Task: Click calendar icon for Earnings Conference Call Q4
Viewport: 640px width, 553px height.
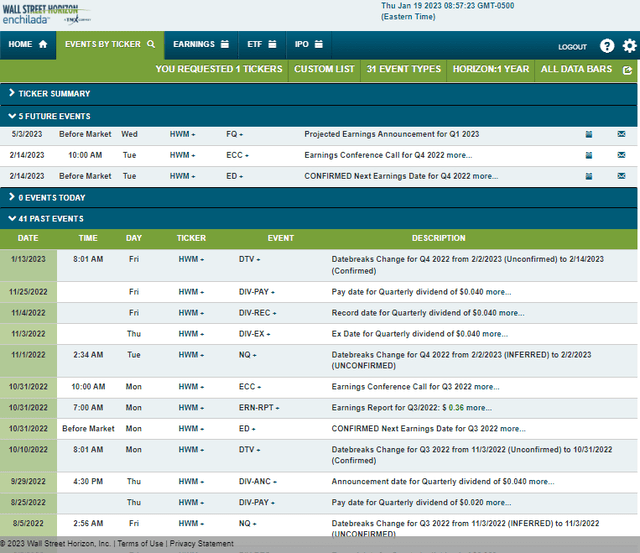Action: click(589, 155)
